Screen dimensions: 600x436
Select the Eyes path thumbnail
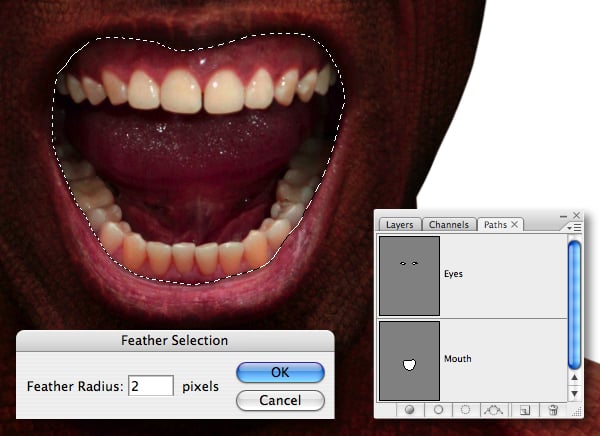point(409,276)
